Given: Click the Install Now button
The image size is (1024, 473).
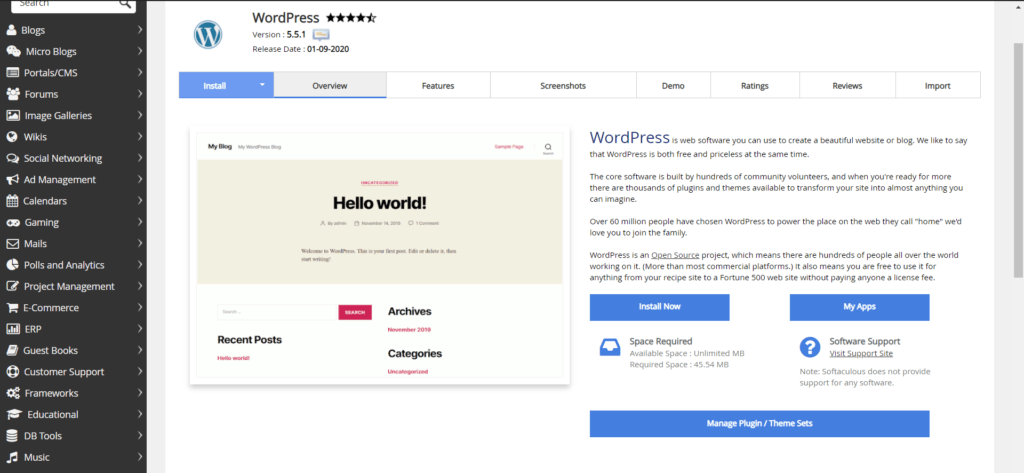Looking at the screenshot, I should coord(660,307).
